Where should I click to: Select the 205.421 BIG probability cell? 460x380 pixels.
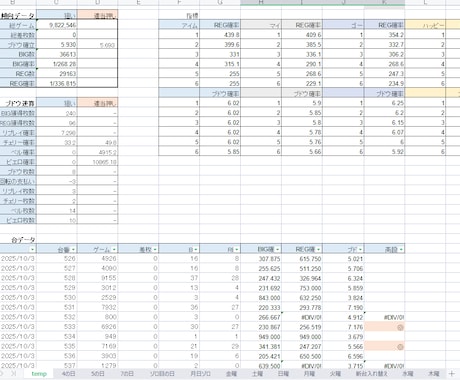coord(261,356)
